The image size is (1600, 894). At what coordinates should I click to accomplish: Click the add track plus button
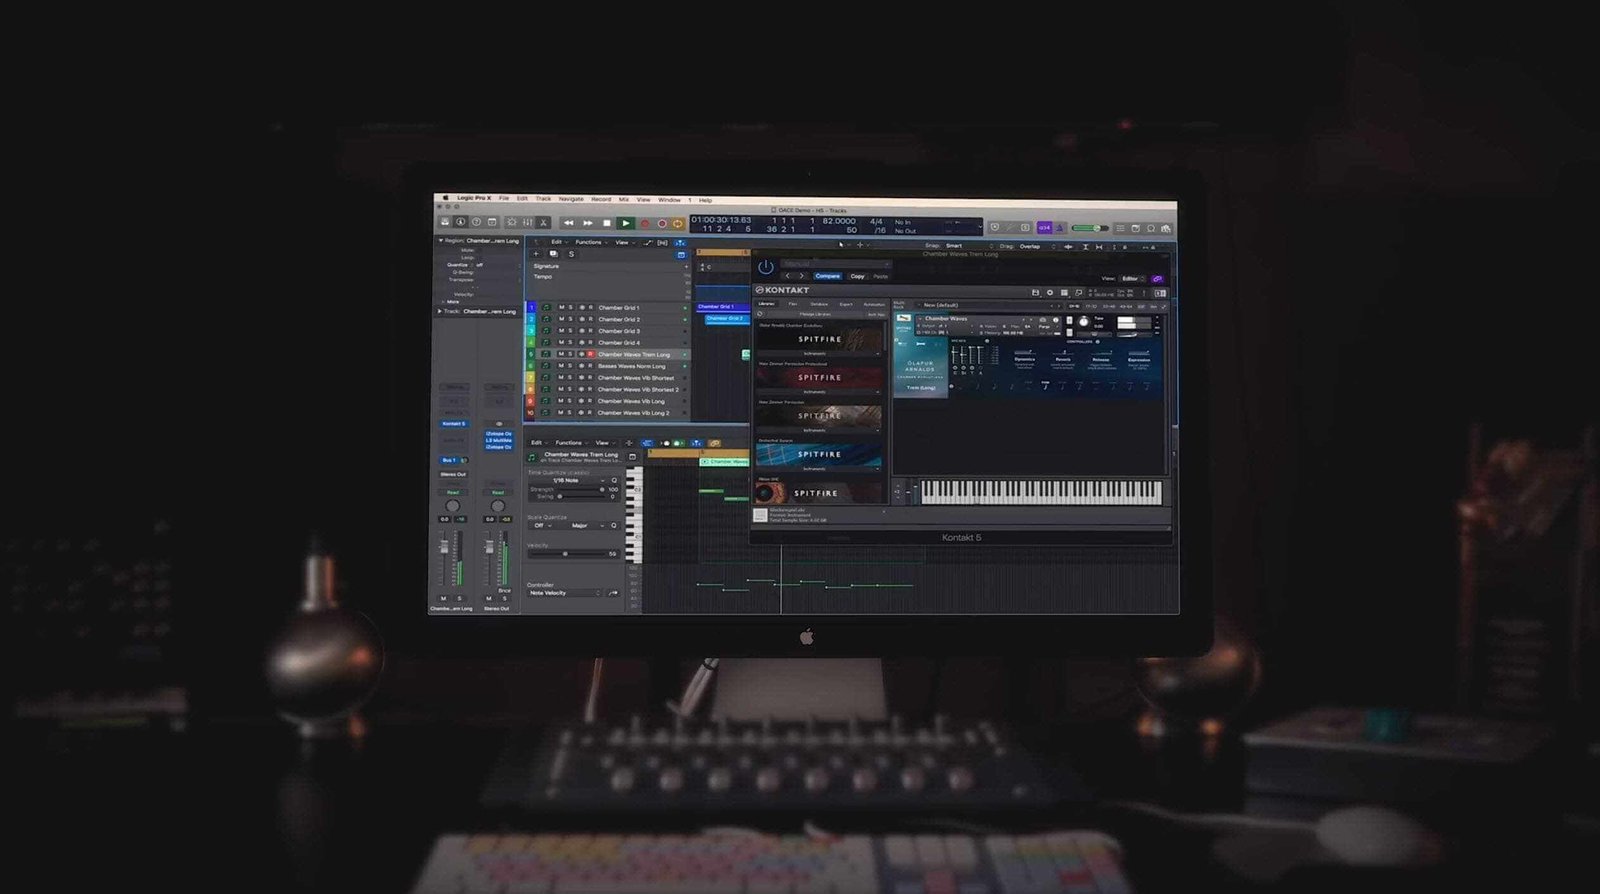coord(536,254)
